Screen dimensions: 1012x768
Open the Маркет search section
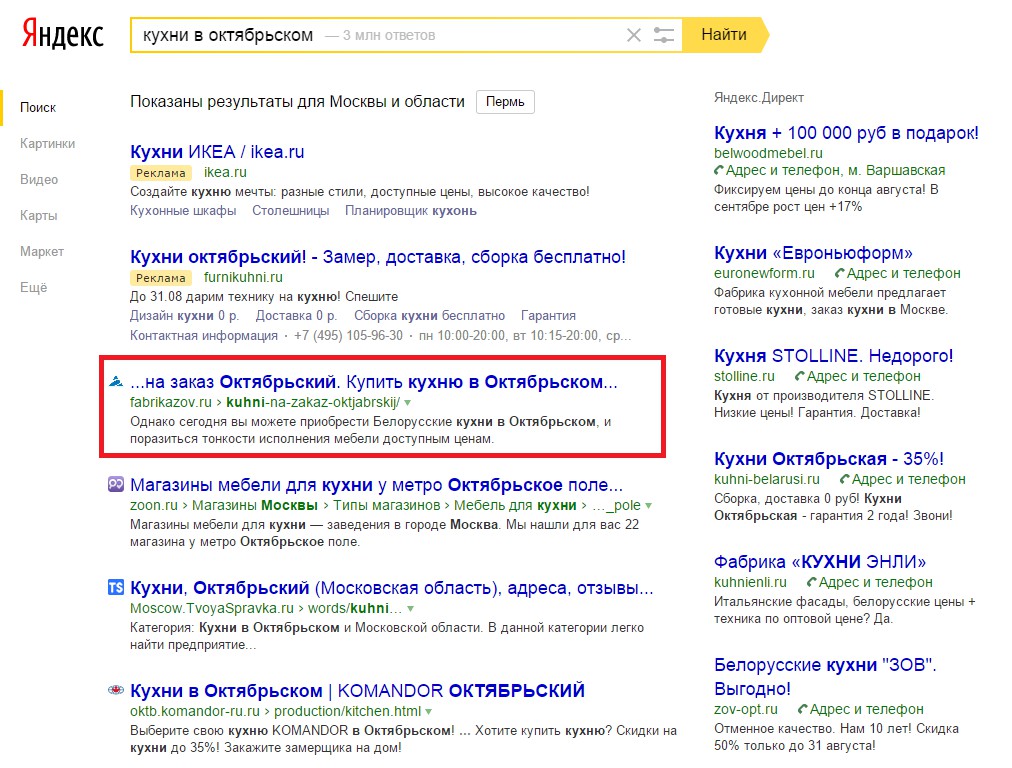pos(41,251)
